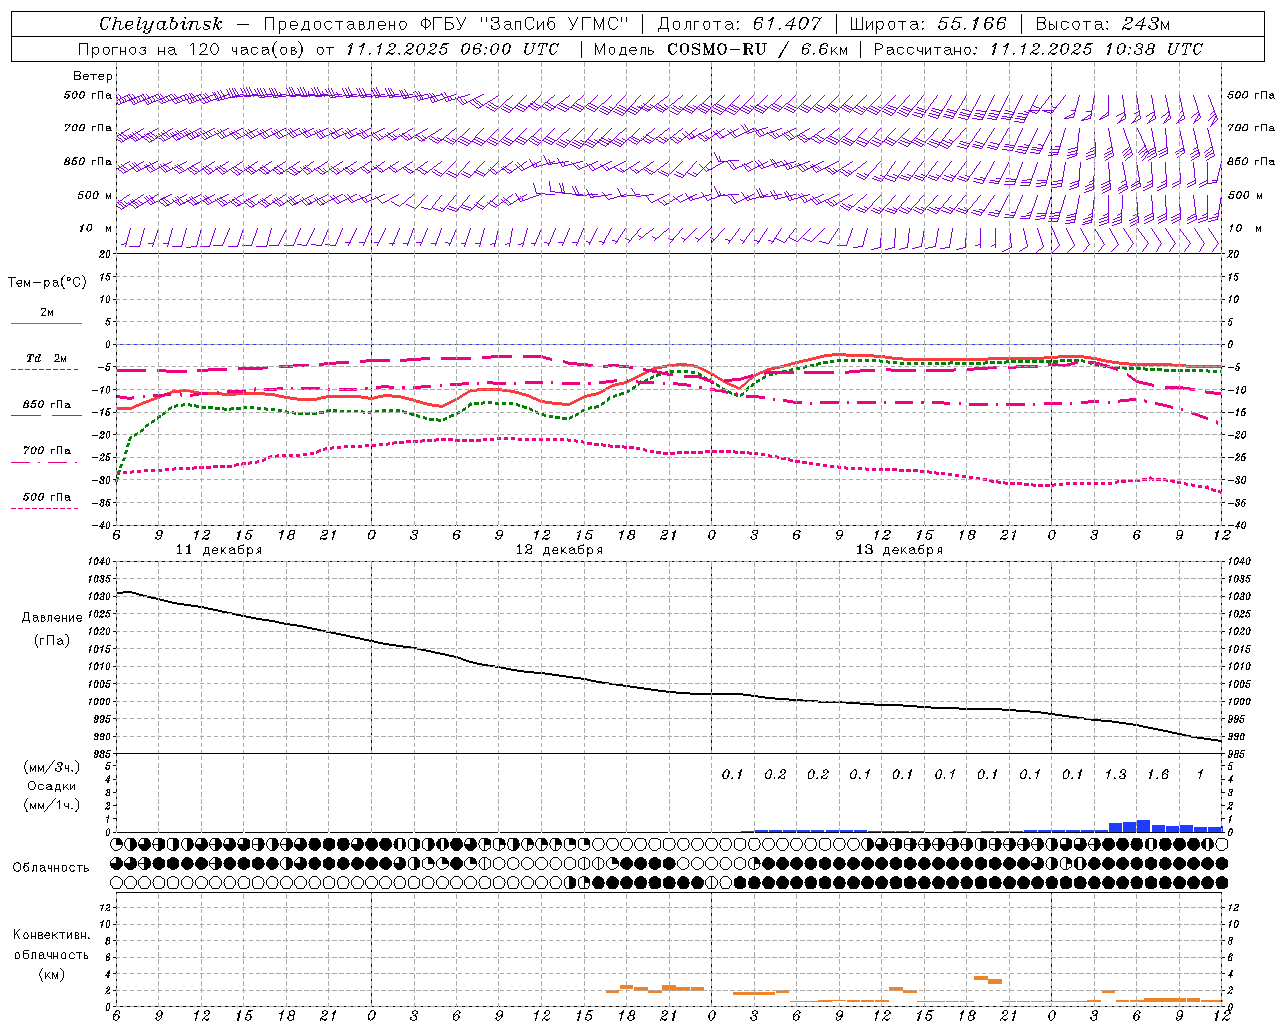Click the 1.6 precipitation value
Image resolution: width=1280 pixels, height=1024 pixels.
[1158, 774]
